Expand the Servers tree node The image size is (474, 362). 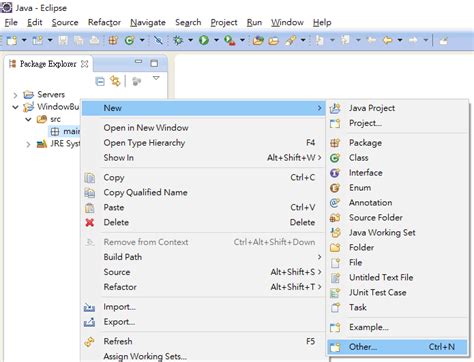click(15, 95)
